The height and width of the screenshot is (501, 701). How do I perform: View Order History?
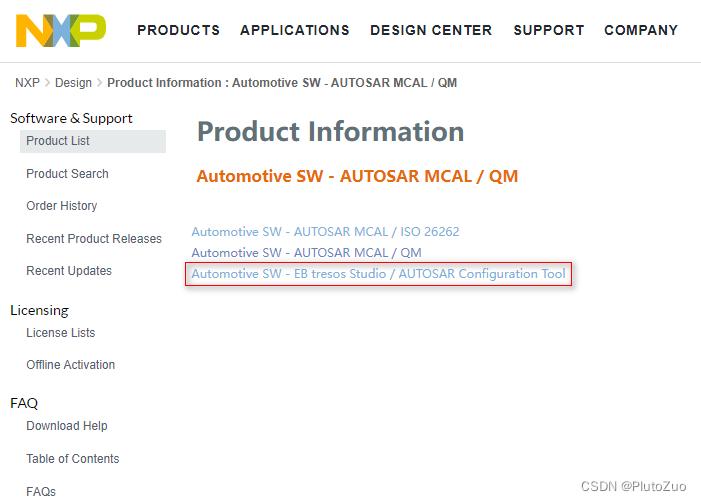tap(62, 206)
